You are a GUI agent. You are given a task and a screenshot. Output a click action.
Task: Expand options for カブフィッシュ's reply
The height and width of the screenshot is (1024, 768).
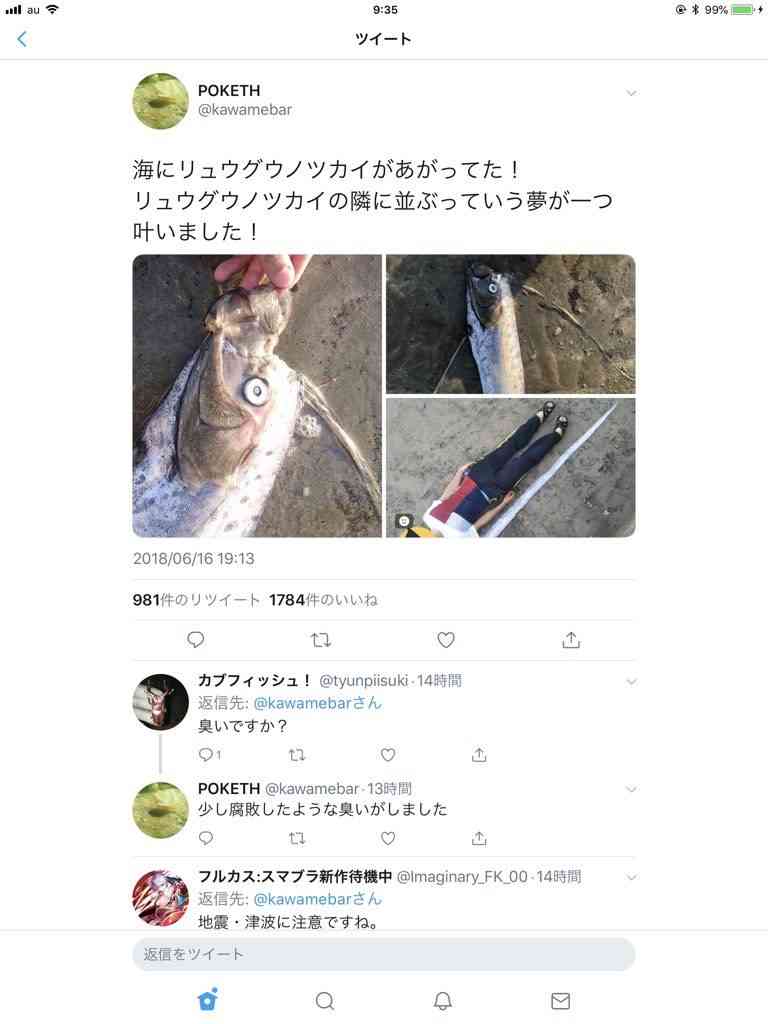tap(632, 682)
